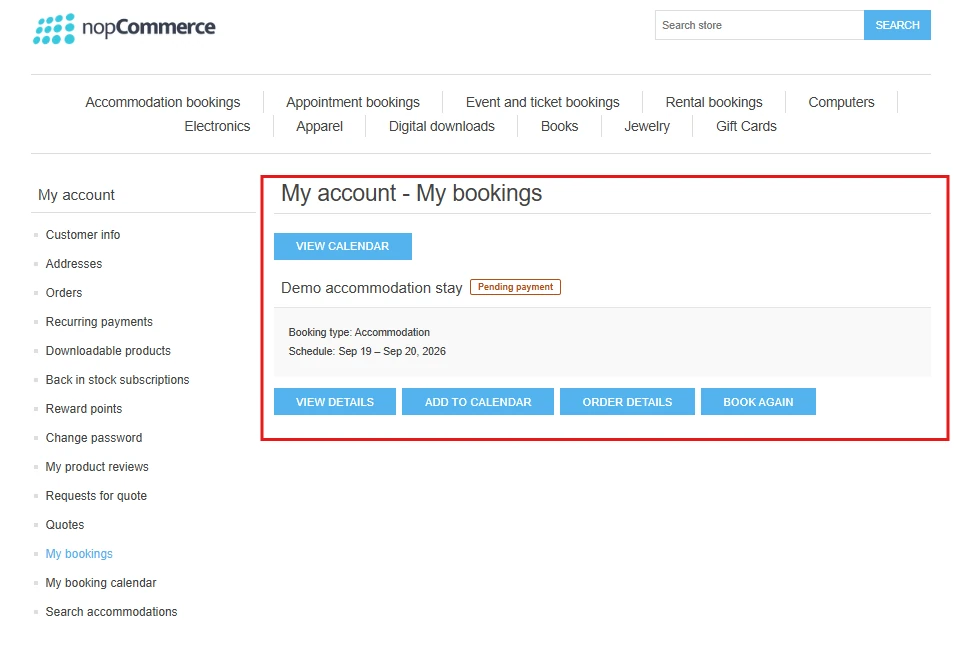Open Downloadable products sidebar link

108,351
